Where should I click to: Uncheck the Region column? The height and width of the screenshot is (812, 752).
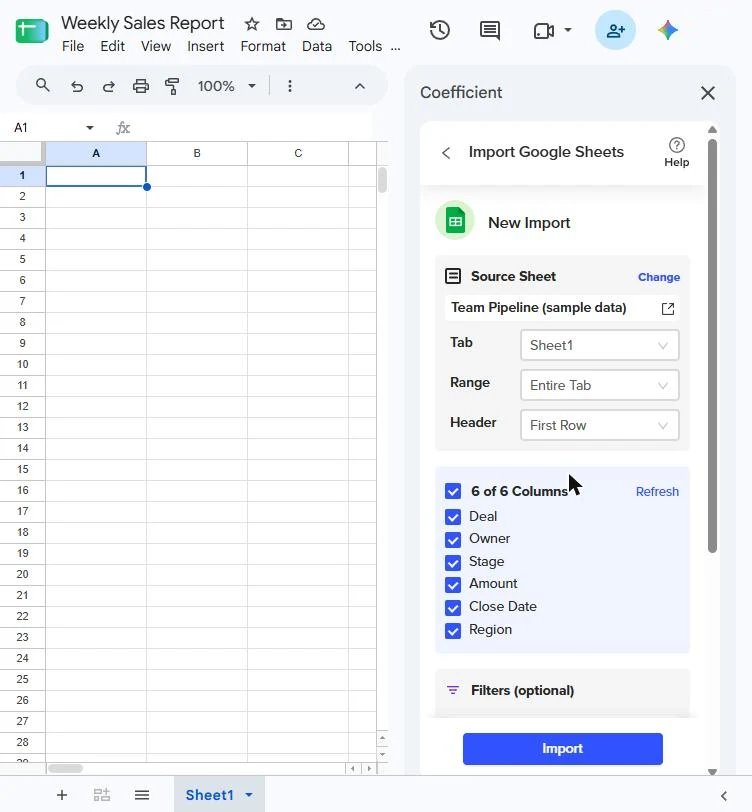click(453, 630)
